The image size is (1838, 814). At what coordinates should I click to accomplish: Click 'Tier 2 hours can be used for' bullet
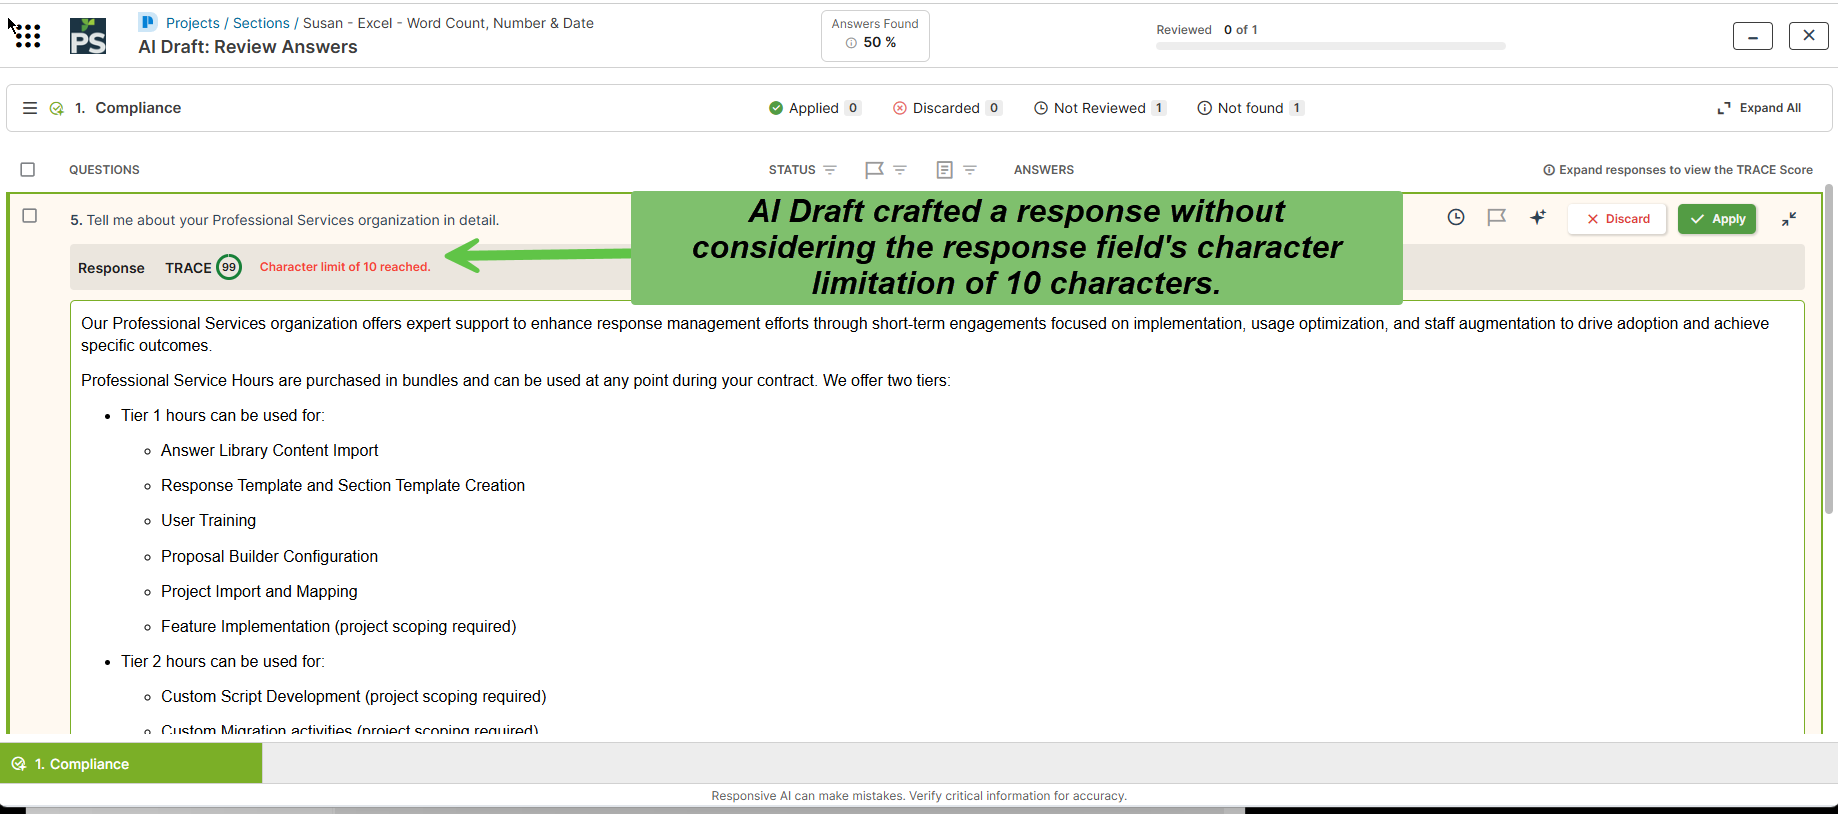pyautogui.click(x=222, y=662)
